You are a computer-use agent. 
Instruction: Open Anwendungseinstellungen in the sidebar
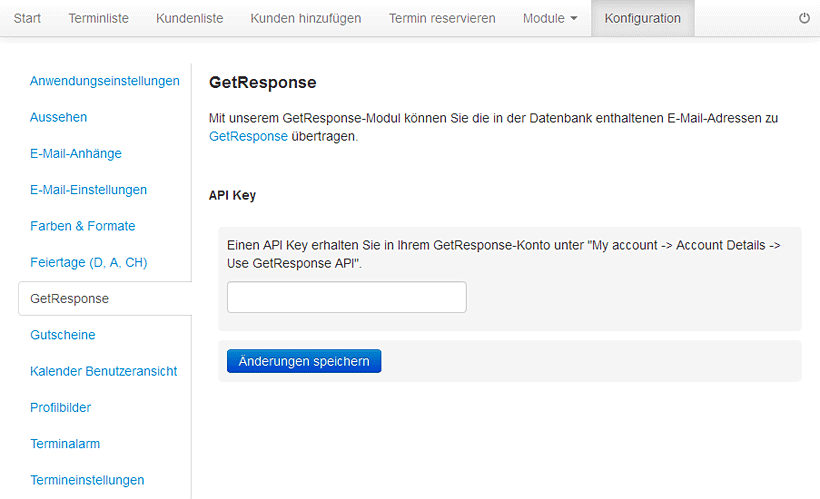pyautogui.click(x=105, y=81)
